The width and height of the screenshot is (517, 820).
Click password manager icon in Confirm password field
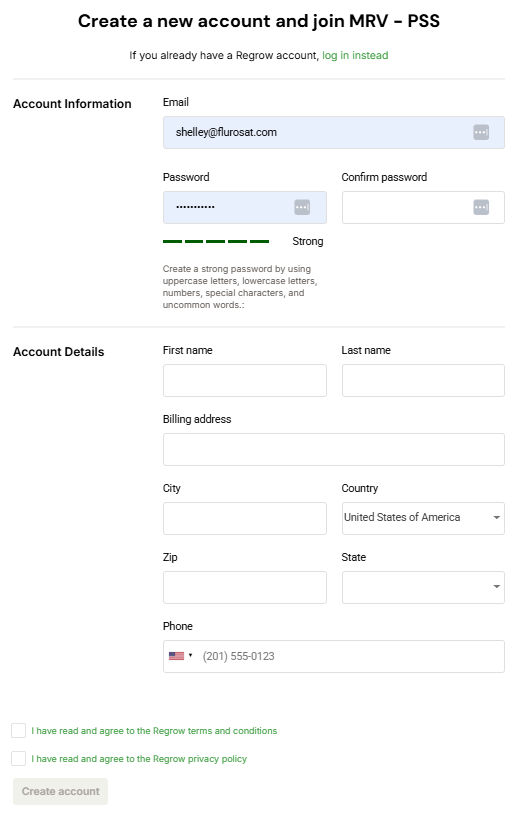[x=481, y=207]
